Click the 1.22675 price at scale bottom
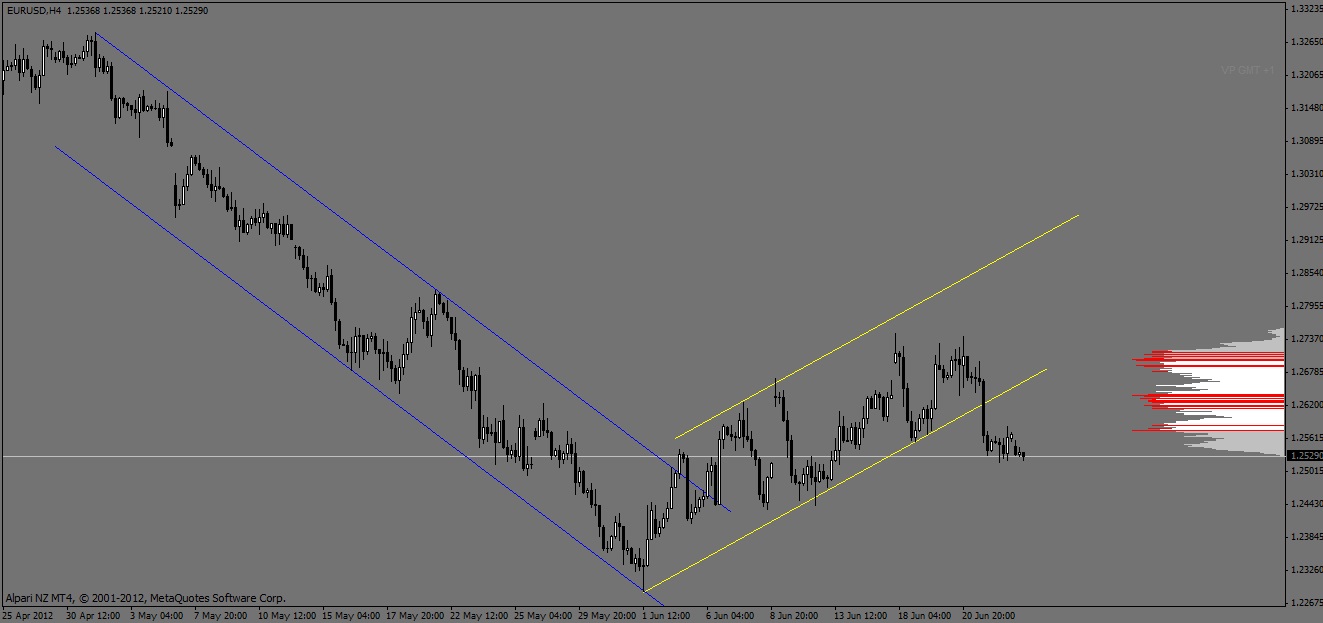1323x623 pixels. pos(1304,602)
